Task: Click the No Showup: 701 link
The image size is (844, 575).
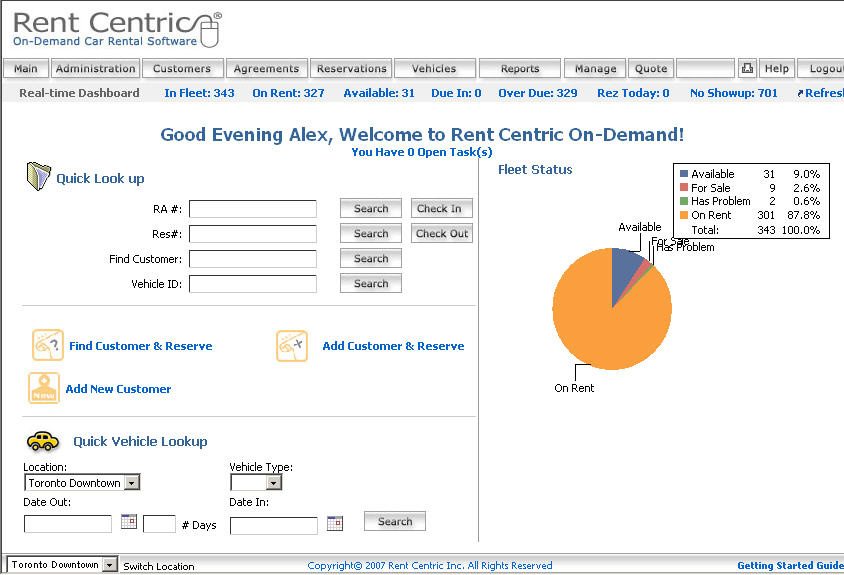Action: (734, 93)
